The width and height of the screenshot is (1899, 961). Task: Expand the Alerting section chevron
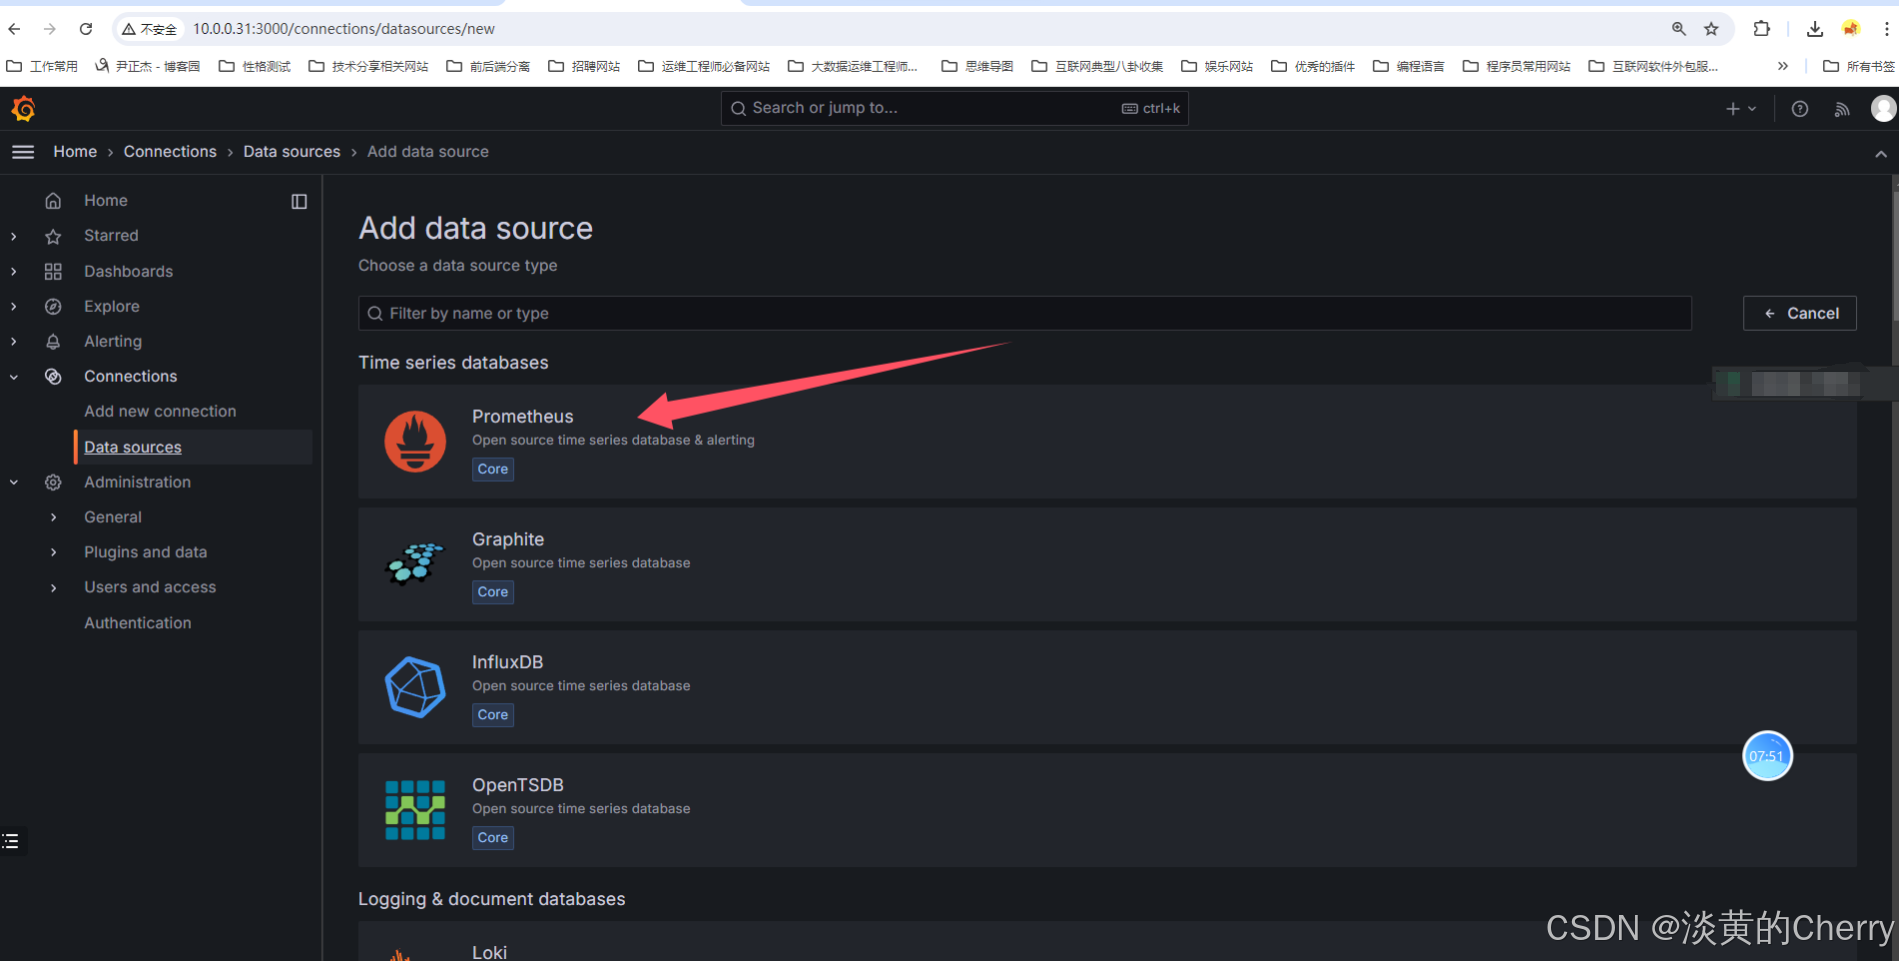[14, 341]
